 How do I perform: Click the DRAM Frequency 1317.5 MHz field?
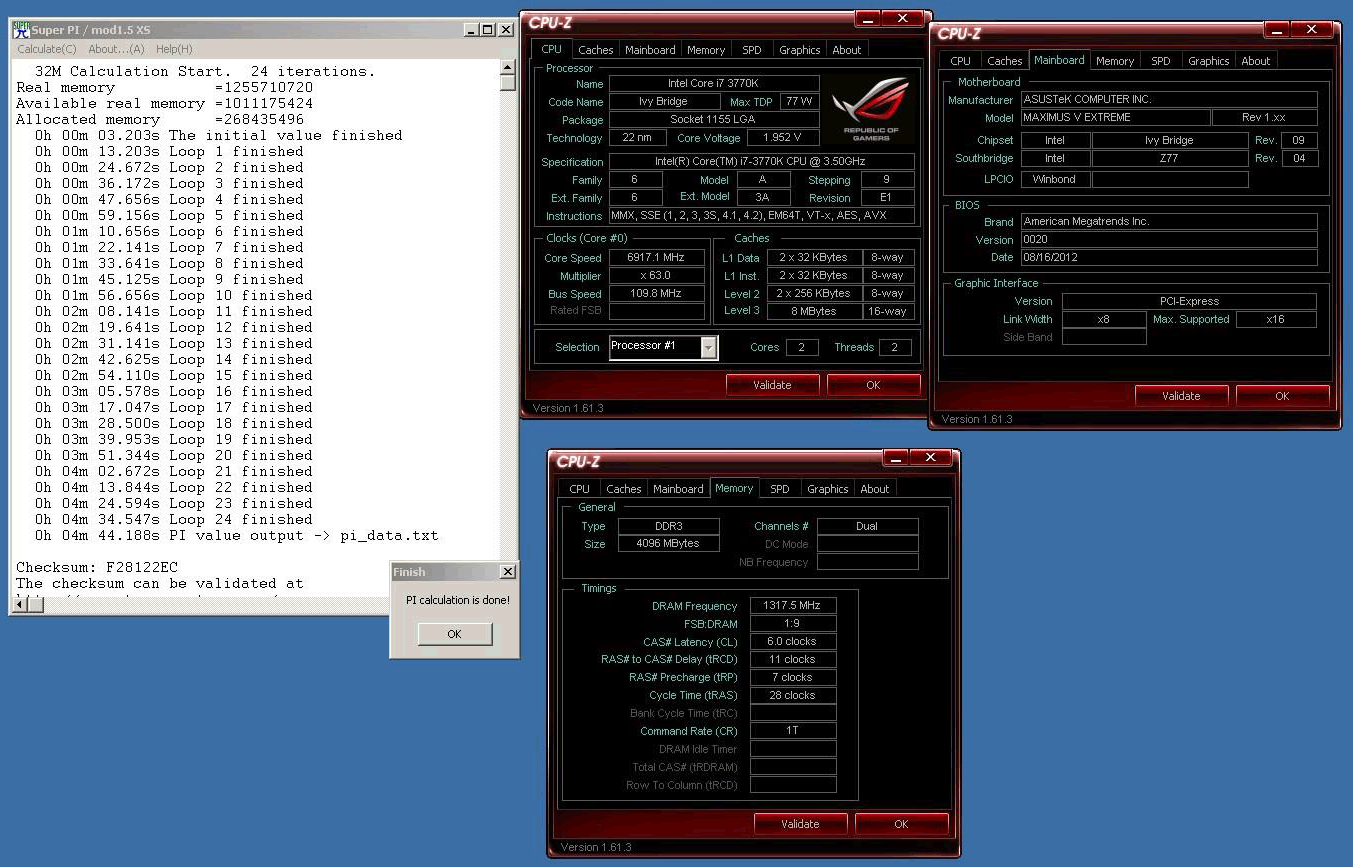[793, 606]
